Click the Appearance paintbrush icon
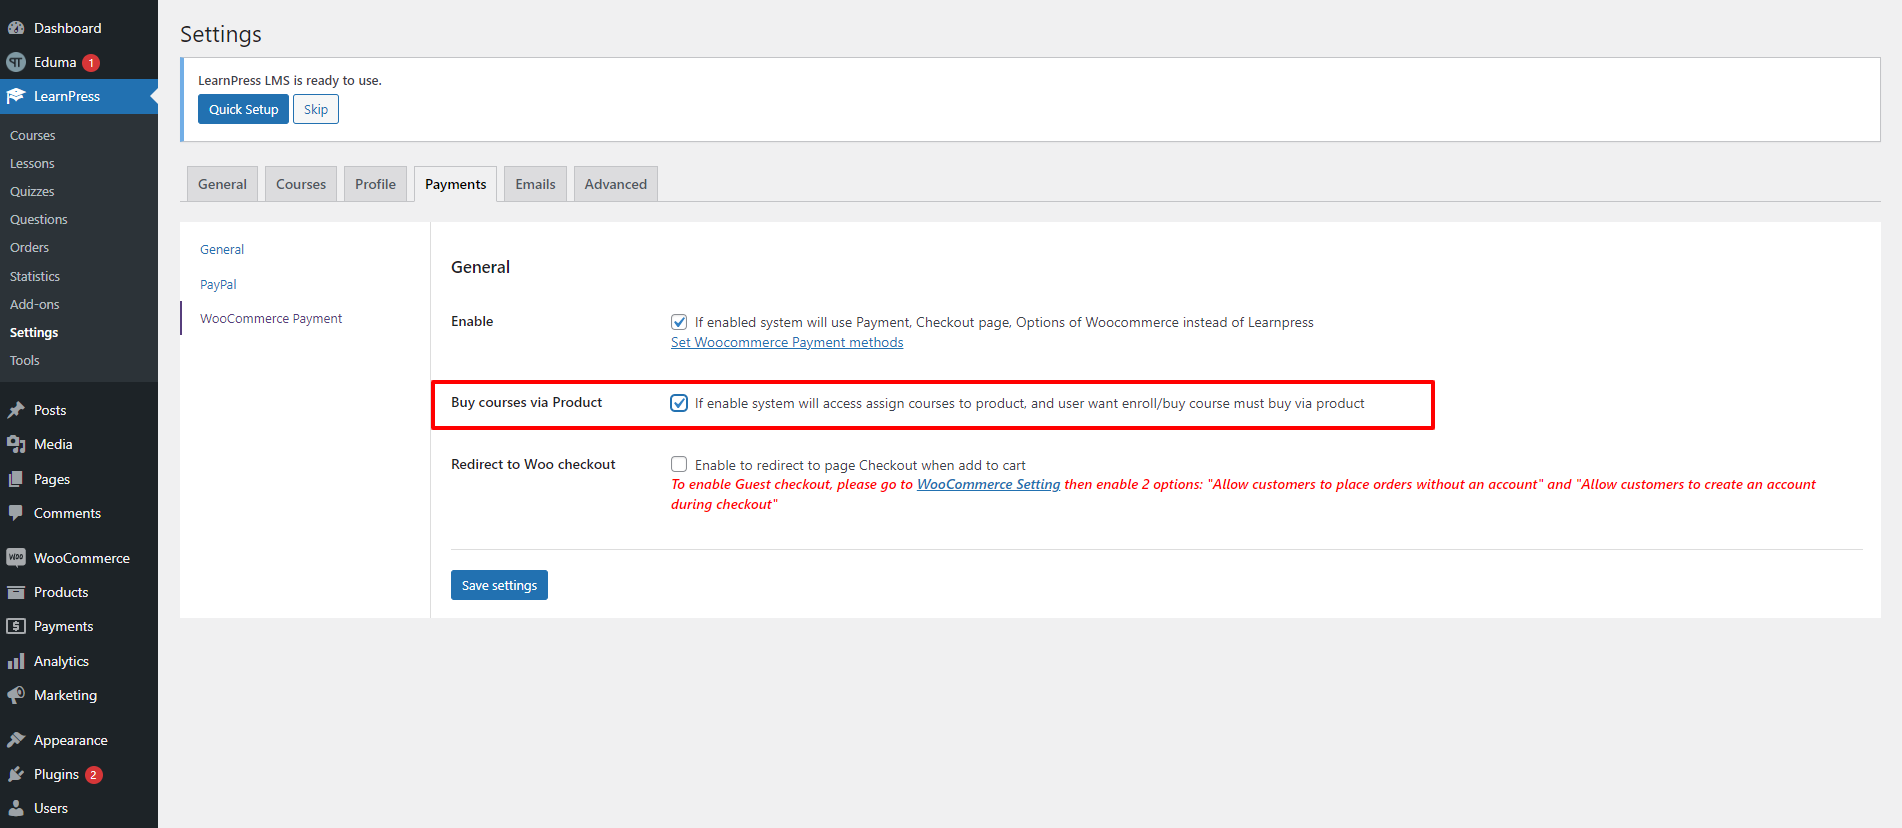This screenshot has width=1902, height=828. click(x=16, y=740)
